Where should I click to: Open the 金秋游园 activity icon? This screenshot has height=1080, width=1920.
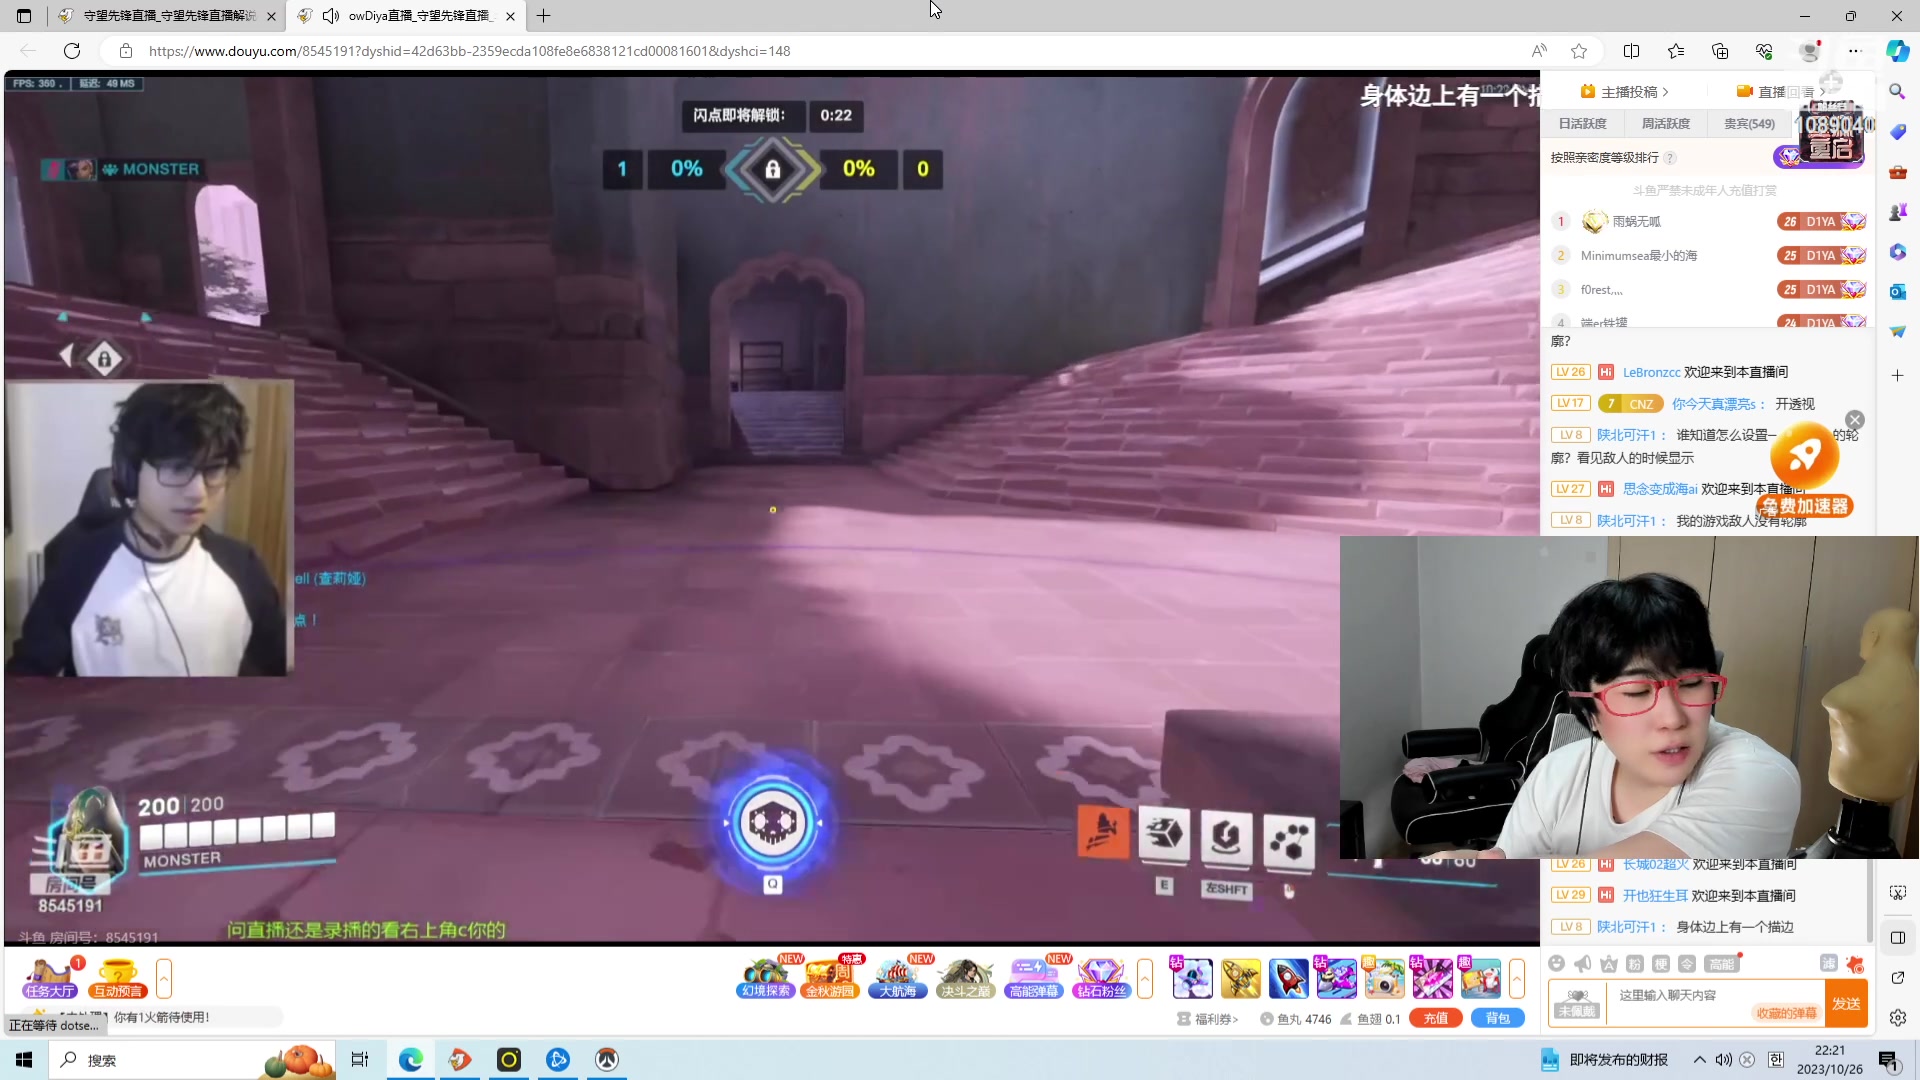click(x=830, y=978)
